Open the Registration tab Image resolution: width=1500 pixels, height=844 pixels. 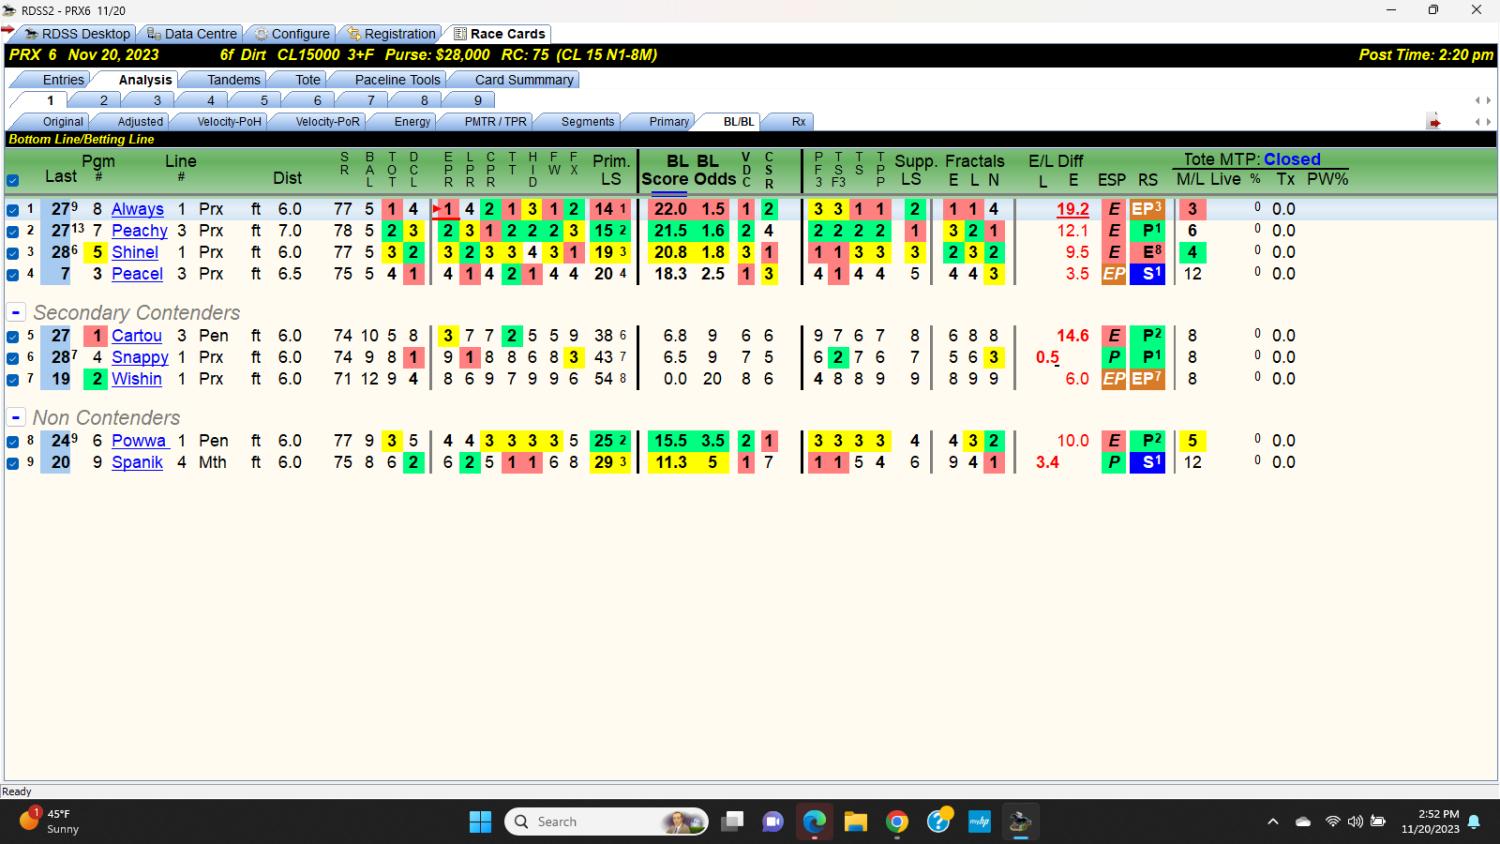coord(391,34)
